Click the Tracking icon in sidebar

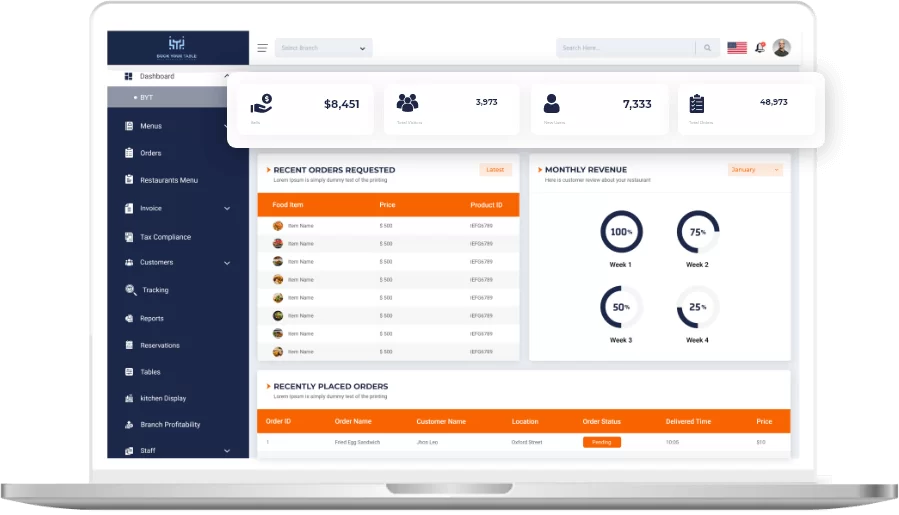[x=130, y=290]
